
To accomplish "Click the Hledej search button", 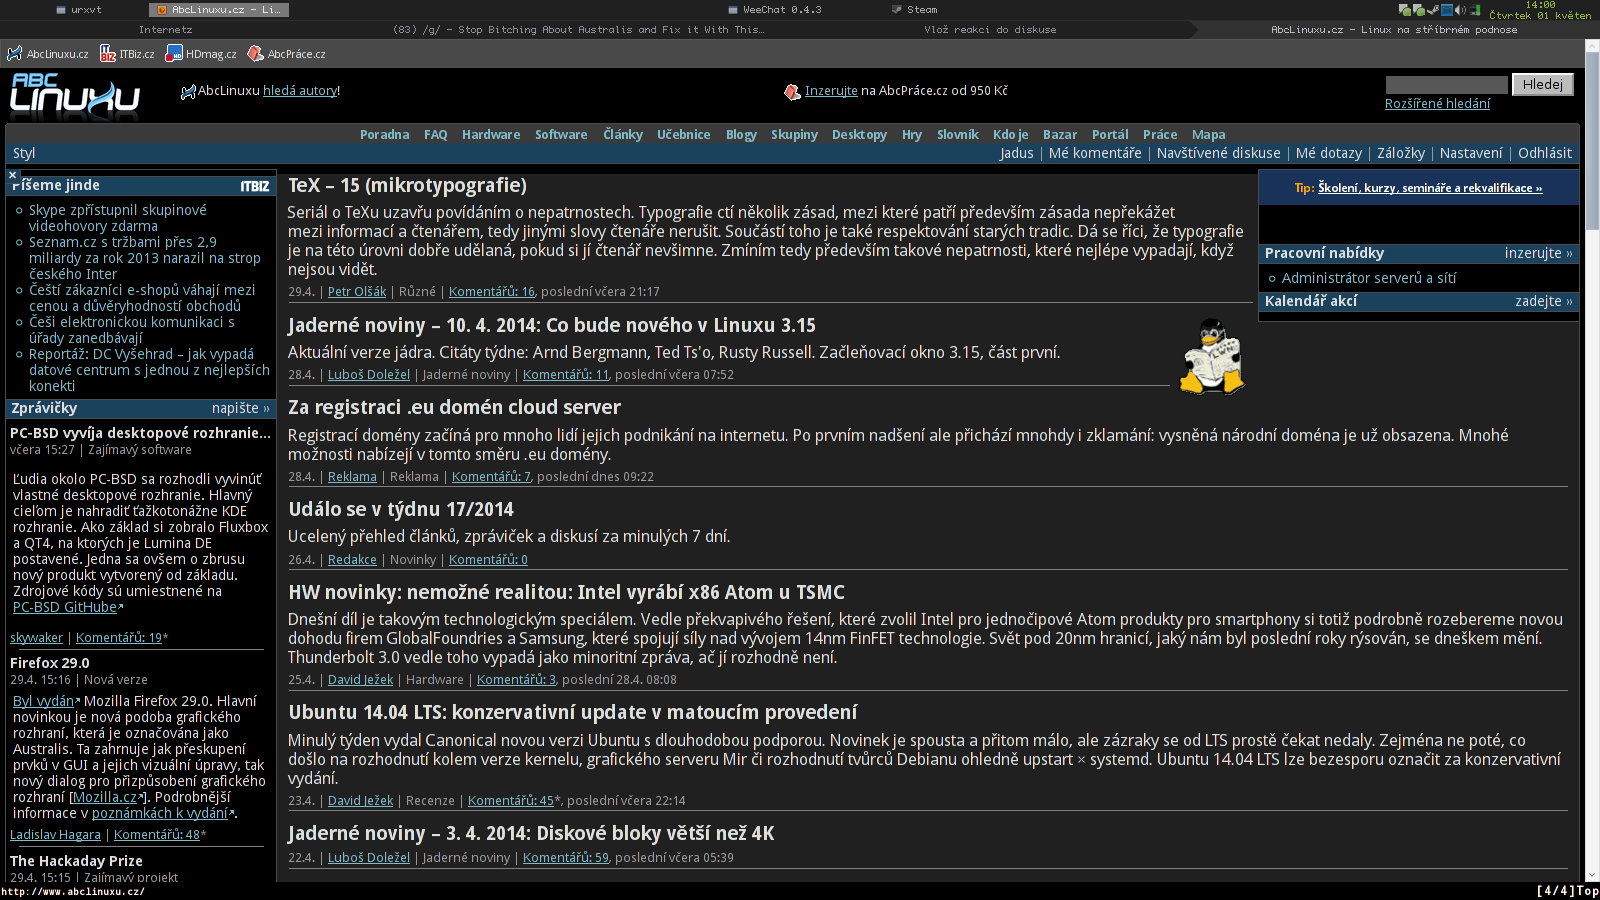I will 1542,85.
